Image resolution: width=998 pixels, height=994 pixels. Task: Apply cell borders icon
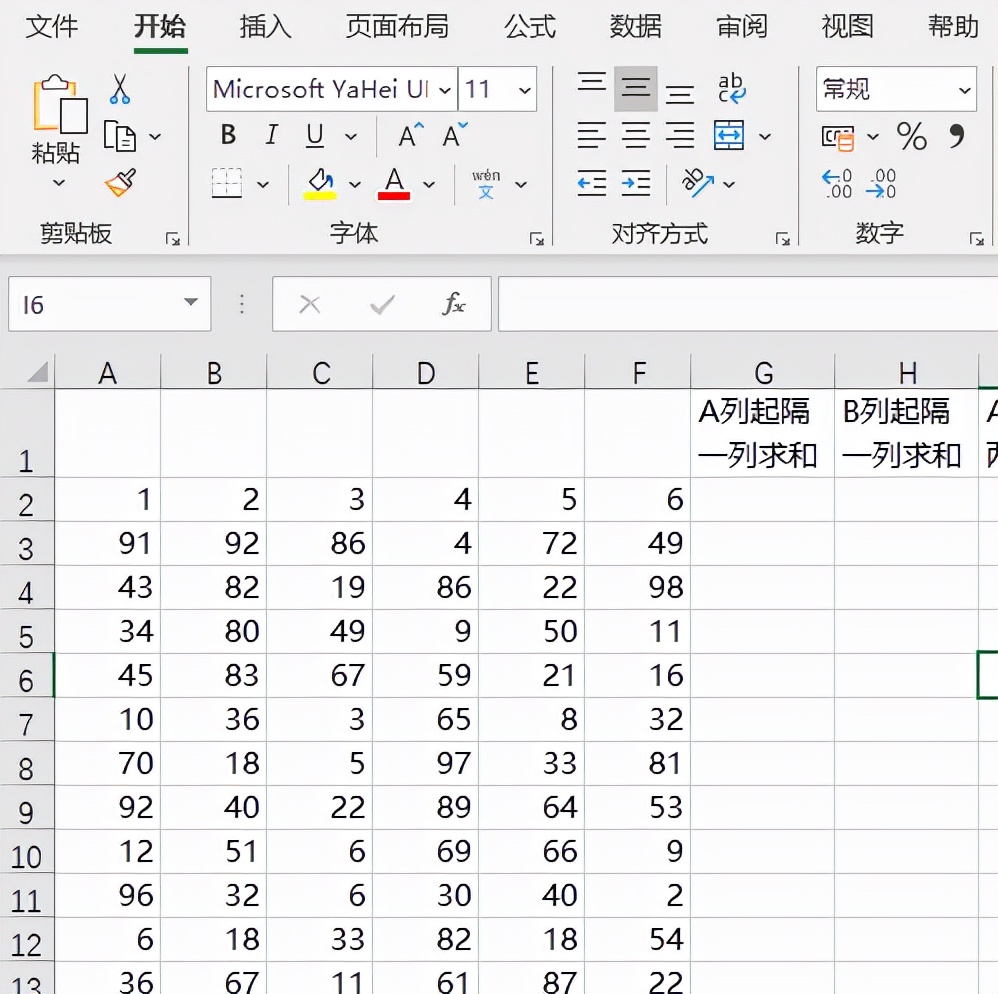[x=227, y=184]
